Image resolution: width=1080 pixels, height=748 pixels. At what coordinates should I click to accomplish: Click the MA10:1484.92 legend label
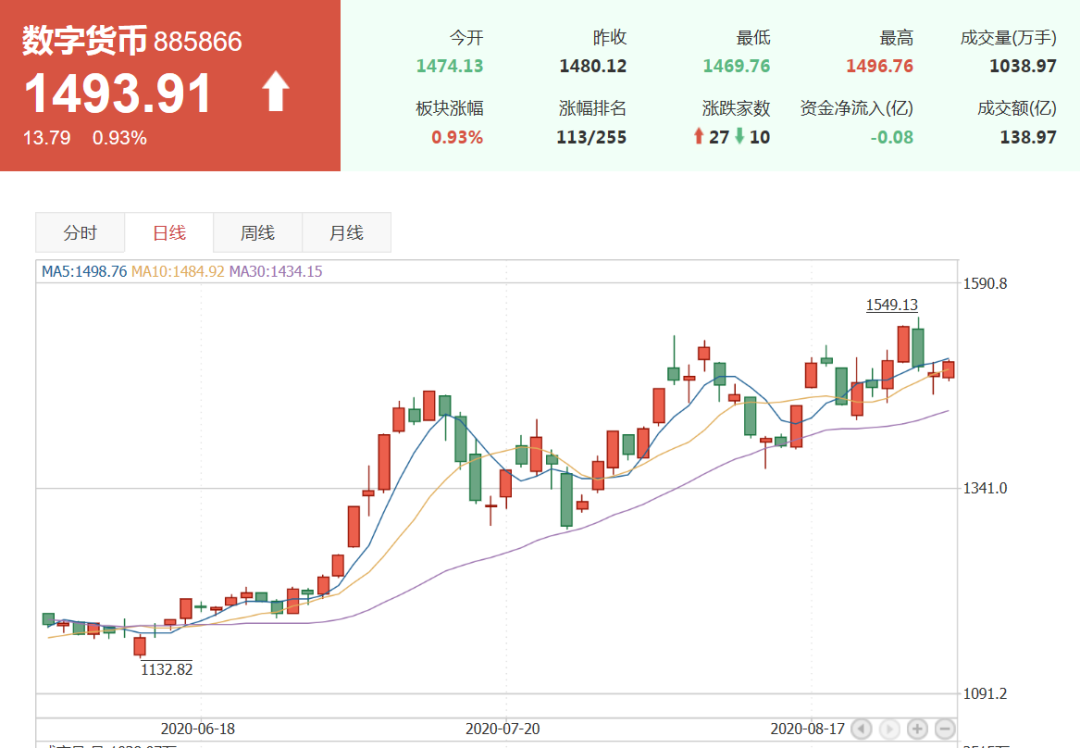tap(178, 271)
